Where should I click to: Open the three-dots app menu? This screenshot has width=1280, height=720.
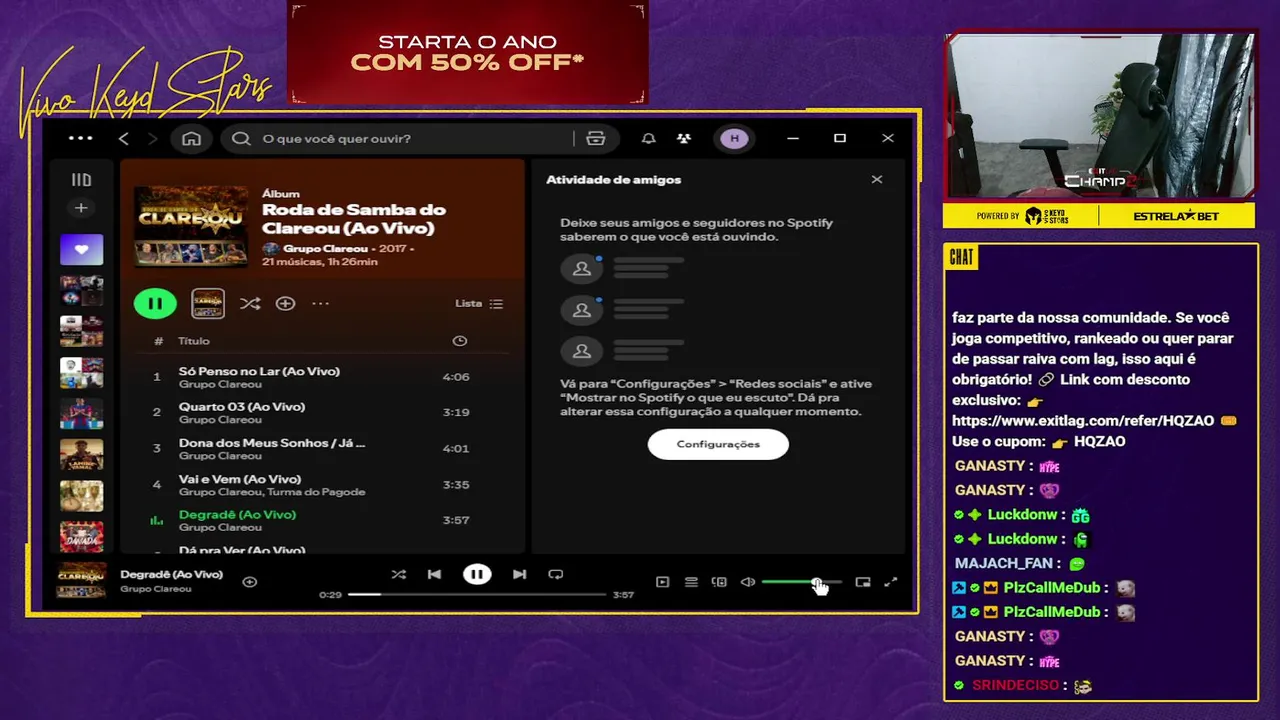pos(80,138)
